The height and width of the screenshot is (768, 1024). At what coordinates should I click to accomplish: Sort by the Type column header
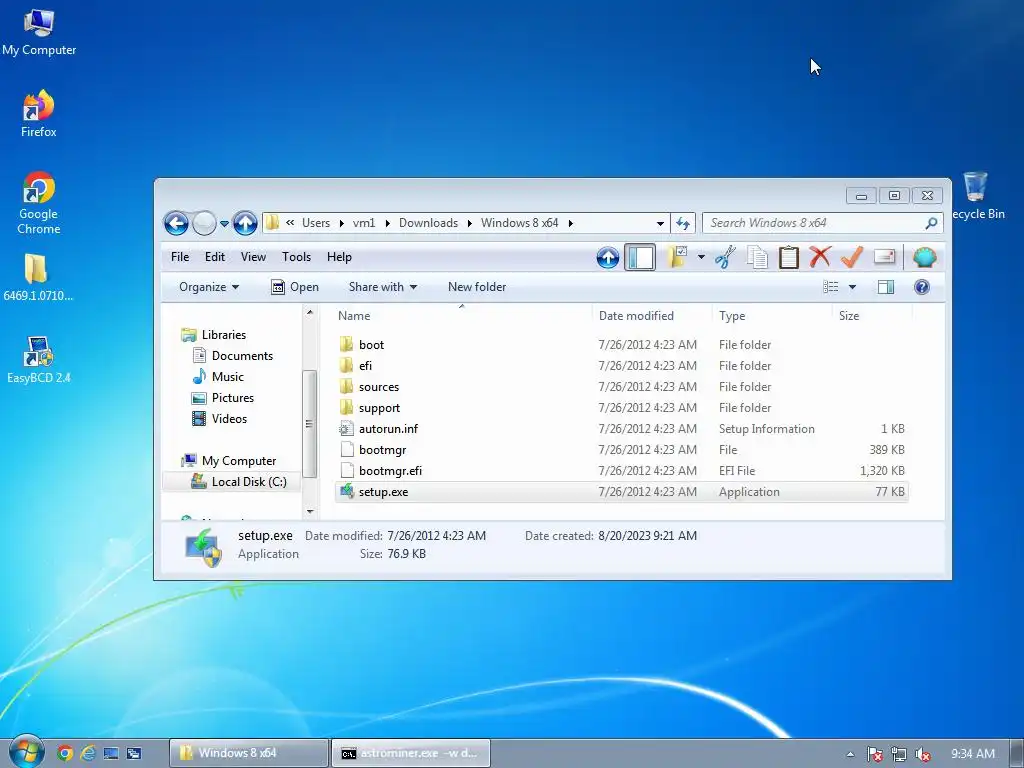(x=773, y=316)
